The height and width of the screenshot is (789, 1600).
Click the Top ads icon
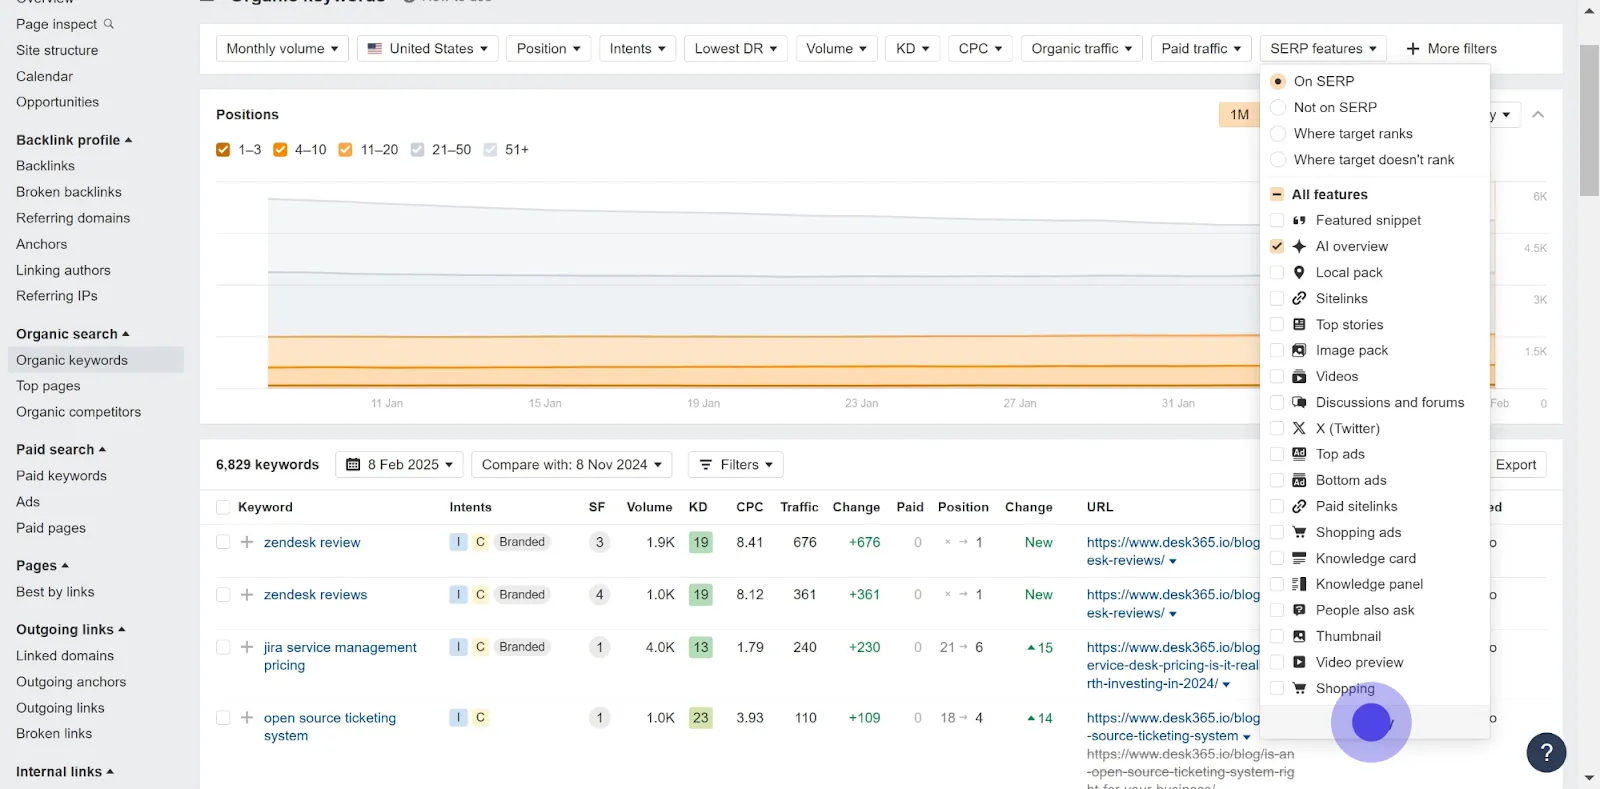(x=1299, y=454)
